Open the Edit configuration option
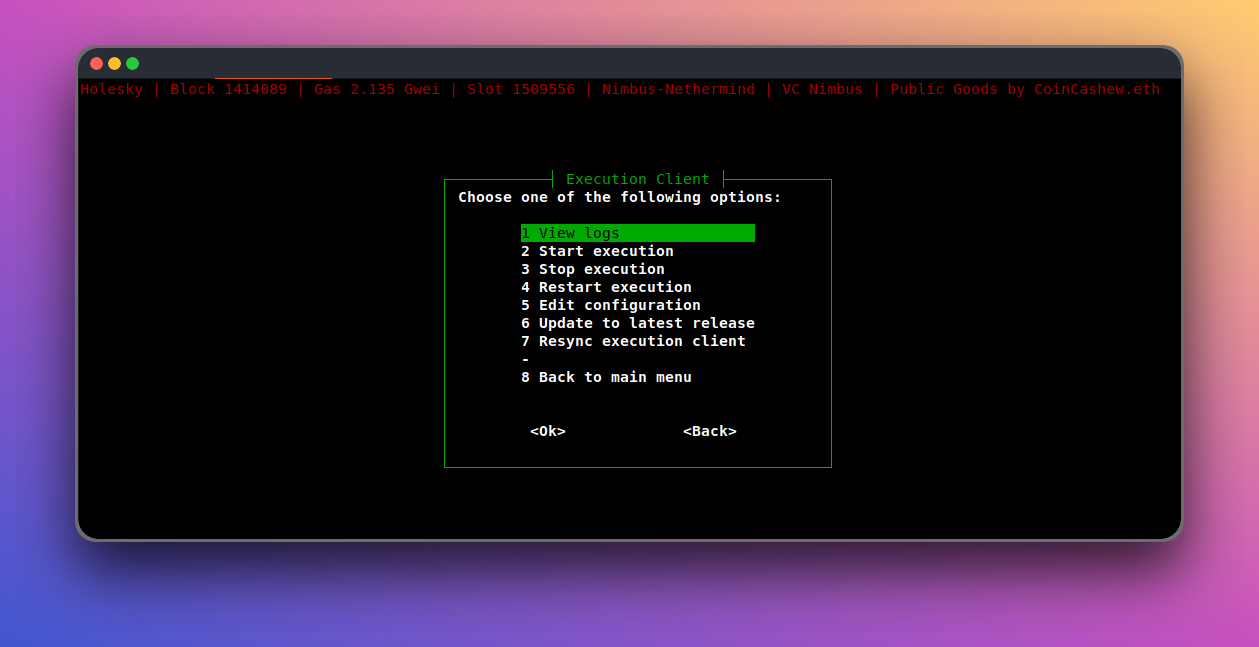 610,305
